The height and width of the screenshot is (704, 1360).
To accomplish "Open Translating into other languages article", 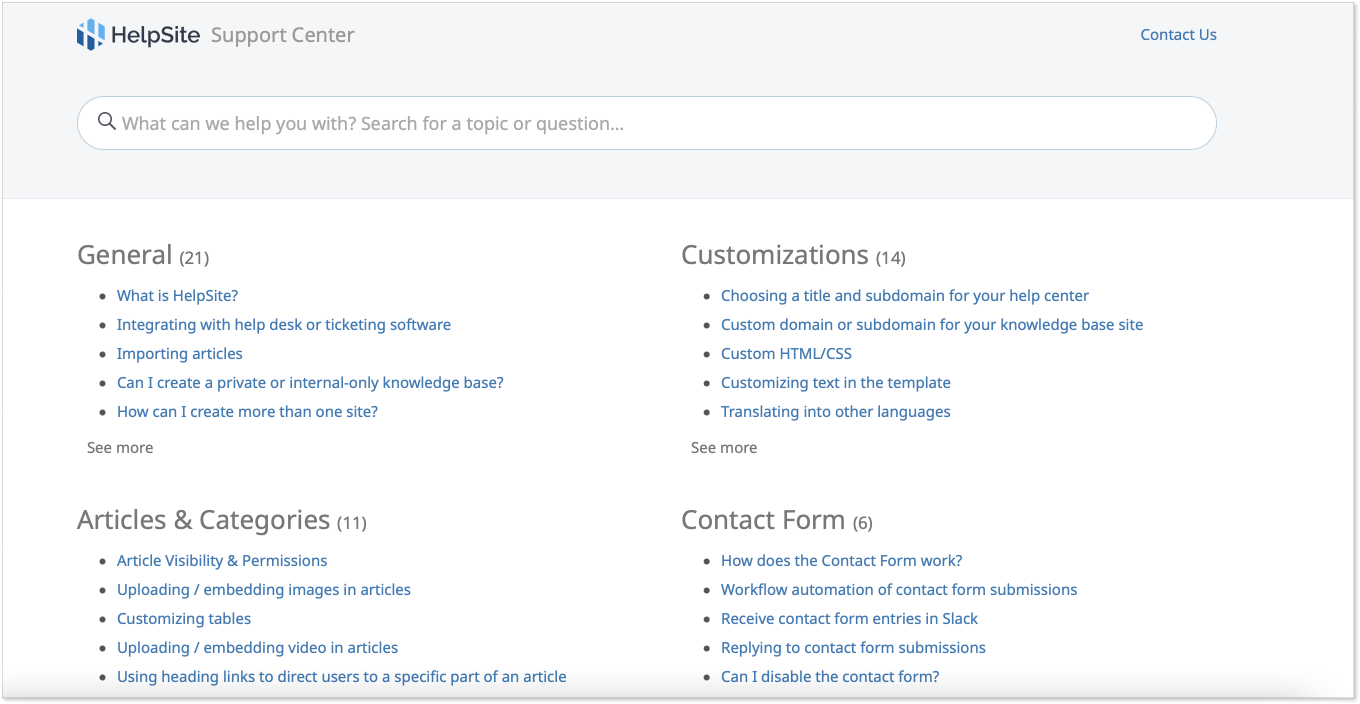I will coord(836,412).
